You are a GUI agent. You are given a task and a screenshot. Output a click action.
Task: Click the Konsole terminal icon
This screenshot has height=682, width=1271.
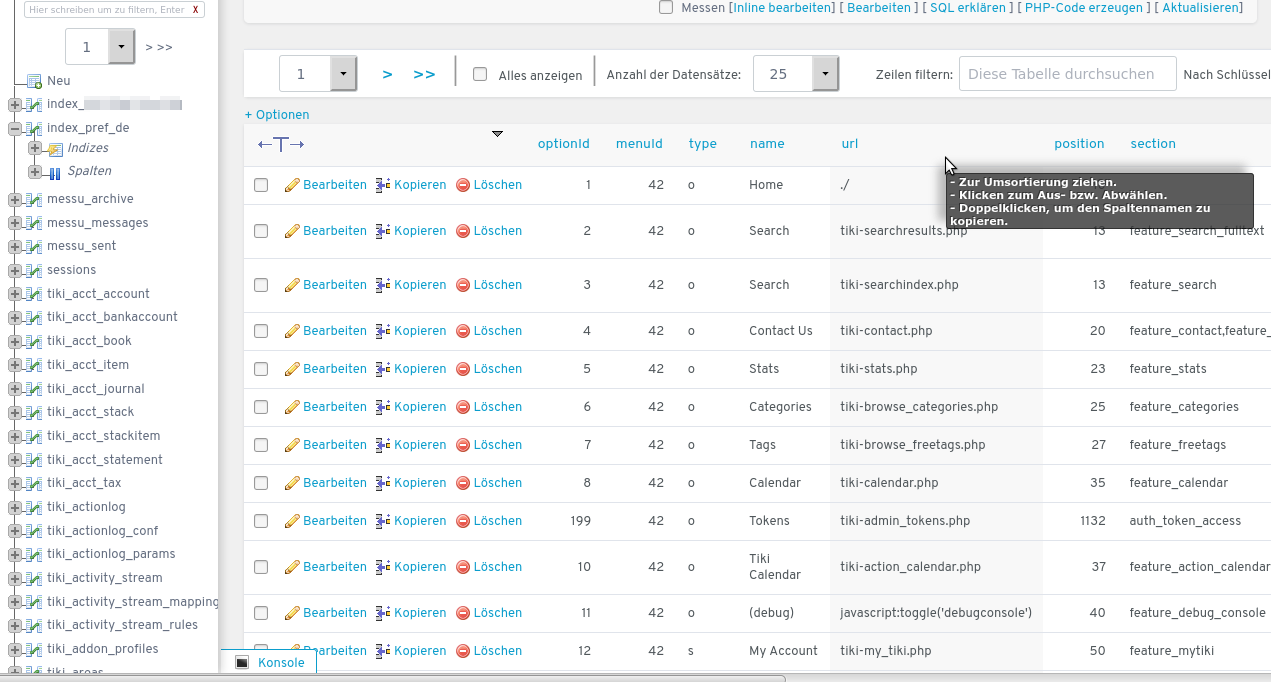242,662
